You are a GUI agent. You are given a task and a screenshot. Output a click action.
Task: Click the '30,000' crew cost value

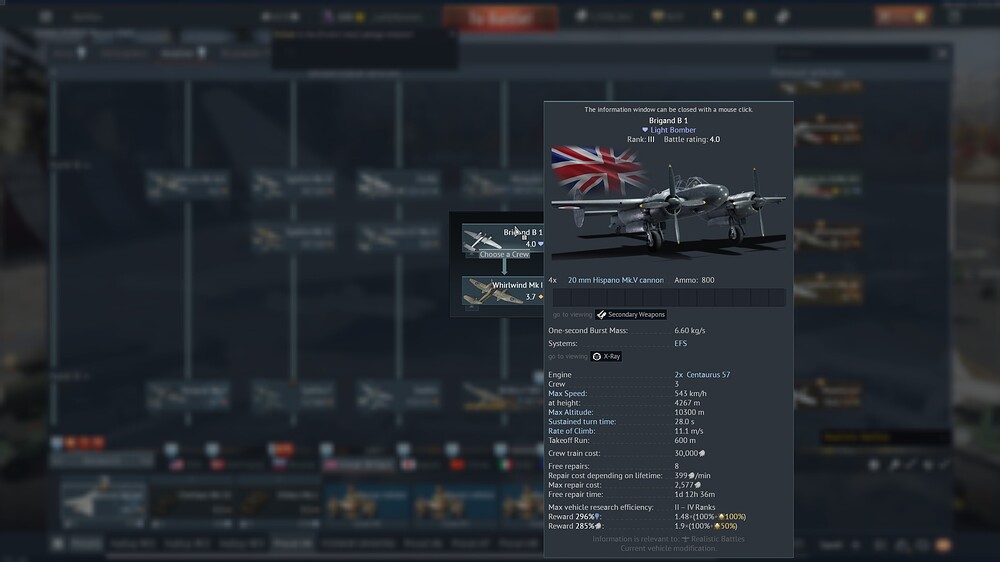pos(689,454)
